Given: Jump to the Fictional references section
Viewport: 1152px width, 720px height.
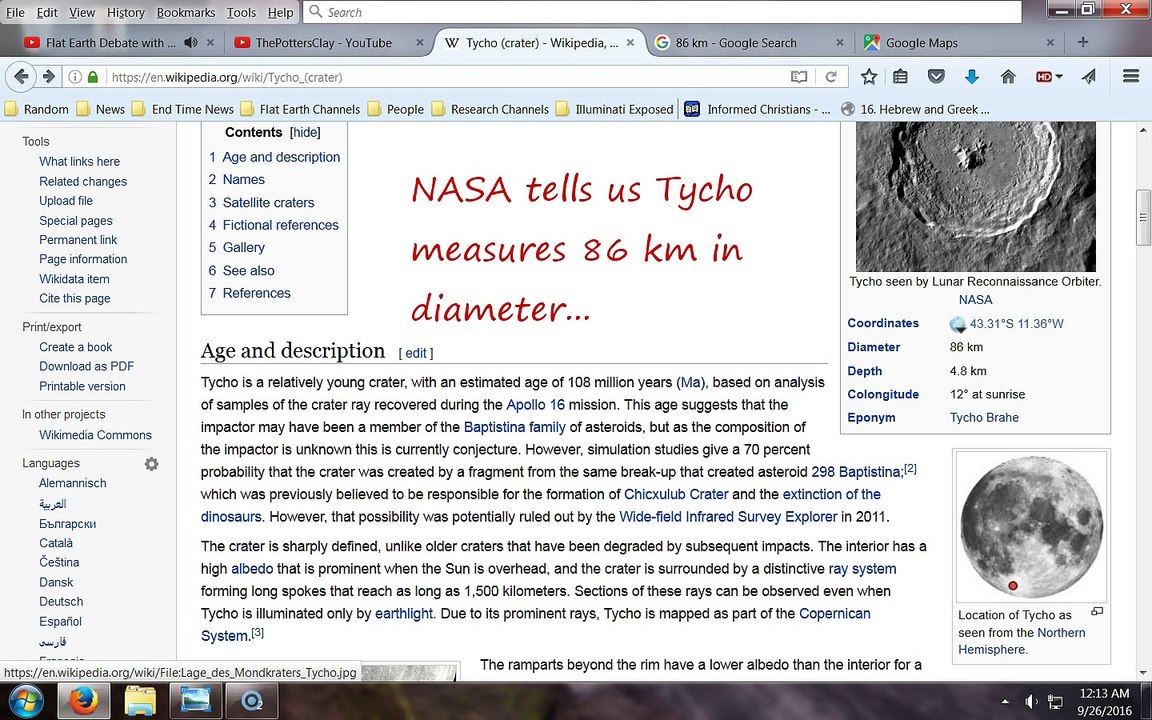Looking at the screenshot, I should pyautogui.click(x=281, y=225).
